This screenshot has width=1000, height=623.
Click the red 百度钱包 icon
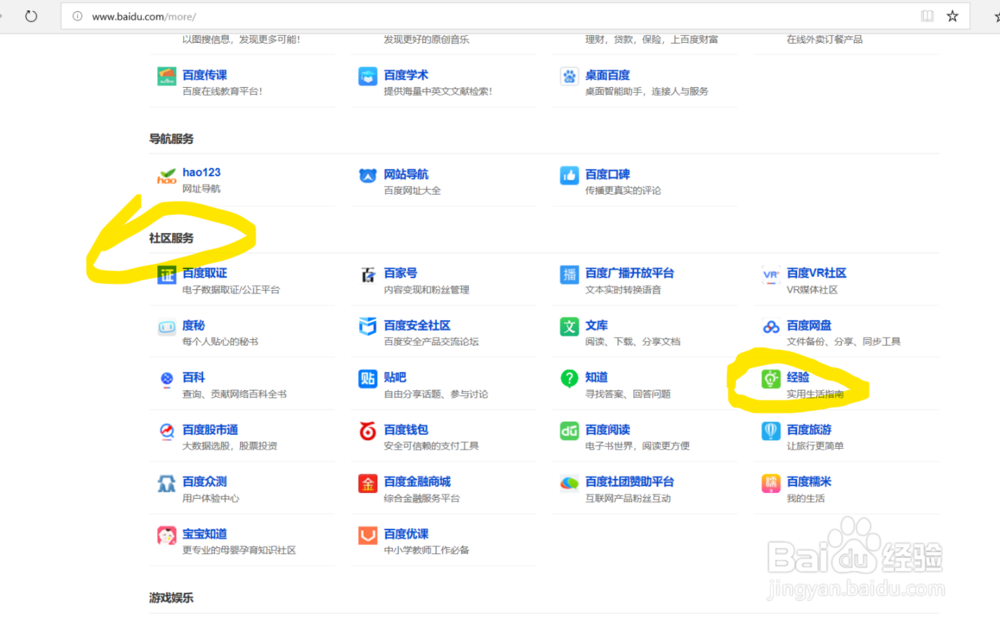pos(367,431)
